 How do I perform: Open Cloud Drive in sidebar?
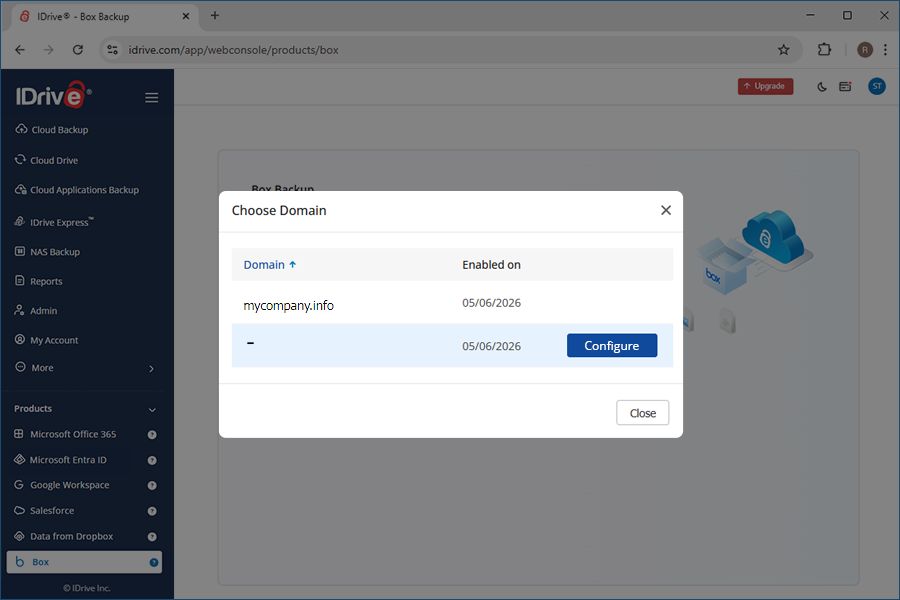point(47,160)
